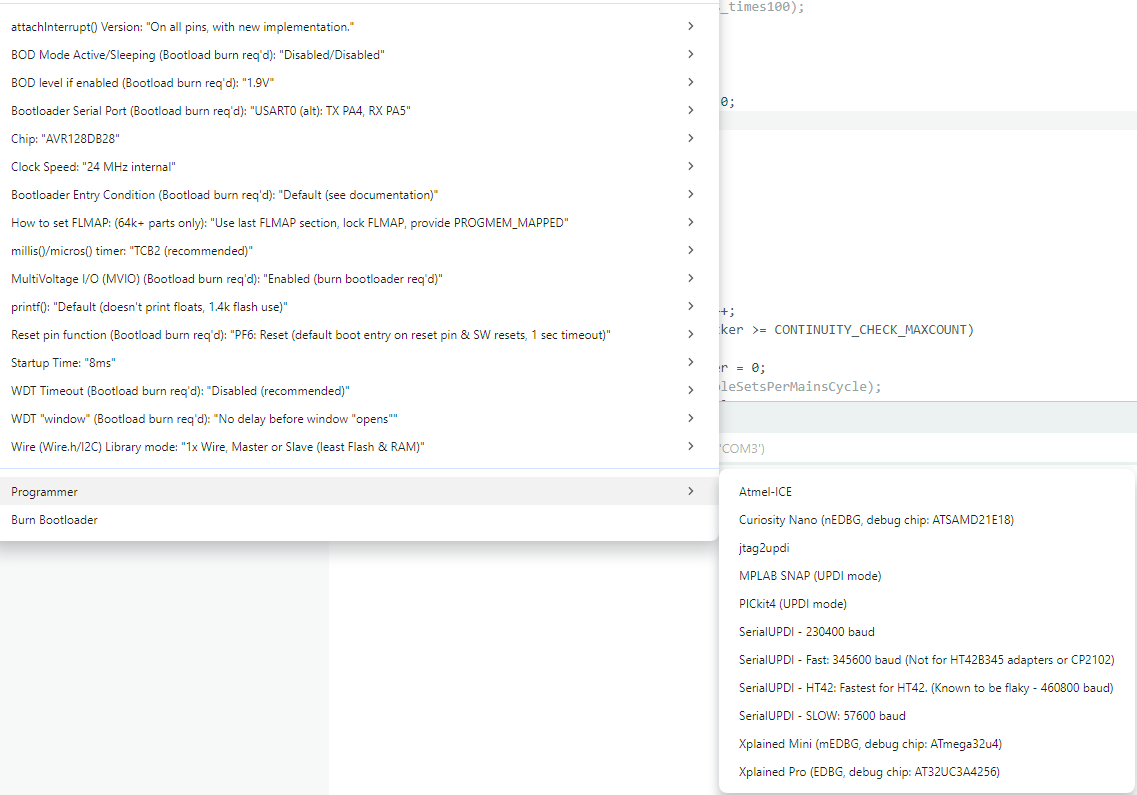Expand the millis()/micros() timer submenu
Screen dimensions: 1137x795
131,251
